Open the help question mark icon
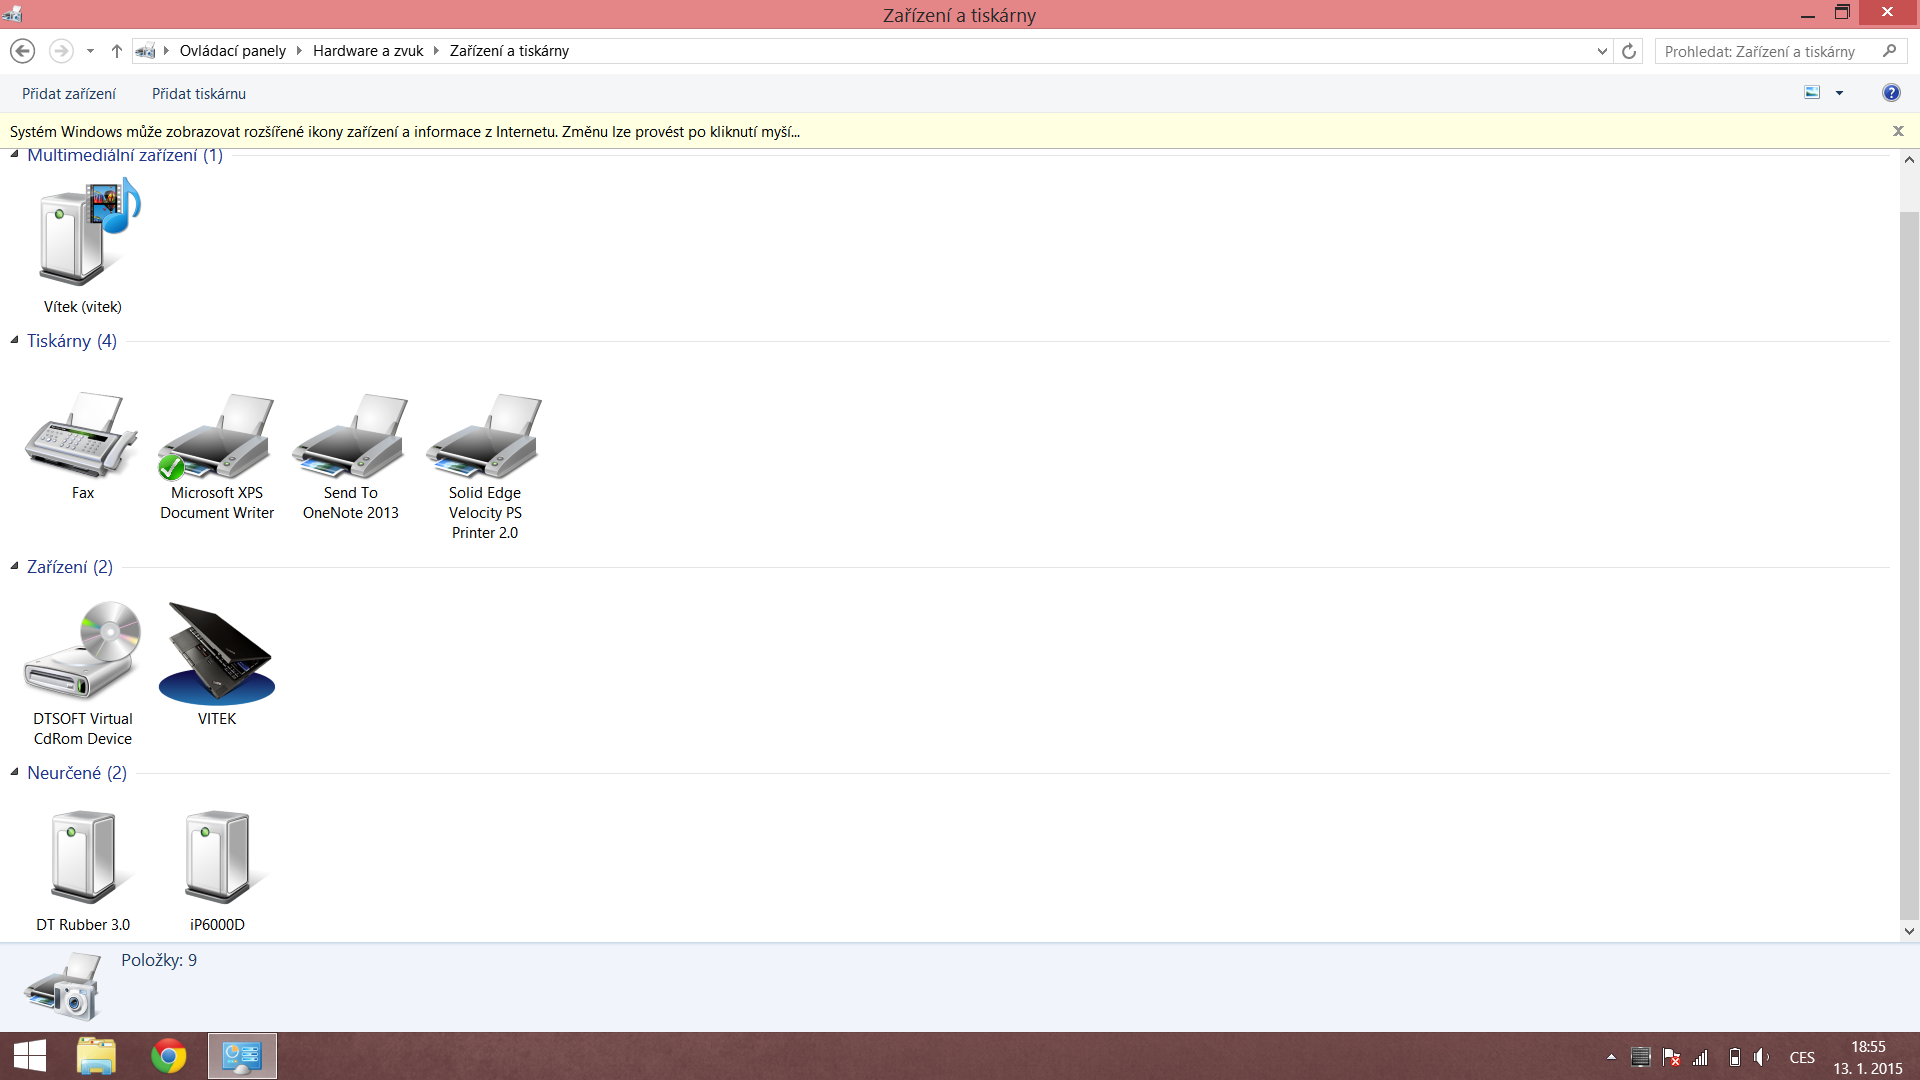The height and width of the screenshot is (1080, 1920). (1890, 93)
